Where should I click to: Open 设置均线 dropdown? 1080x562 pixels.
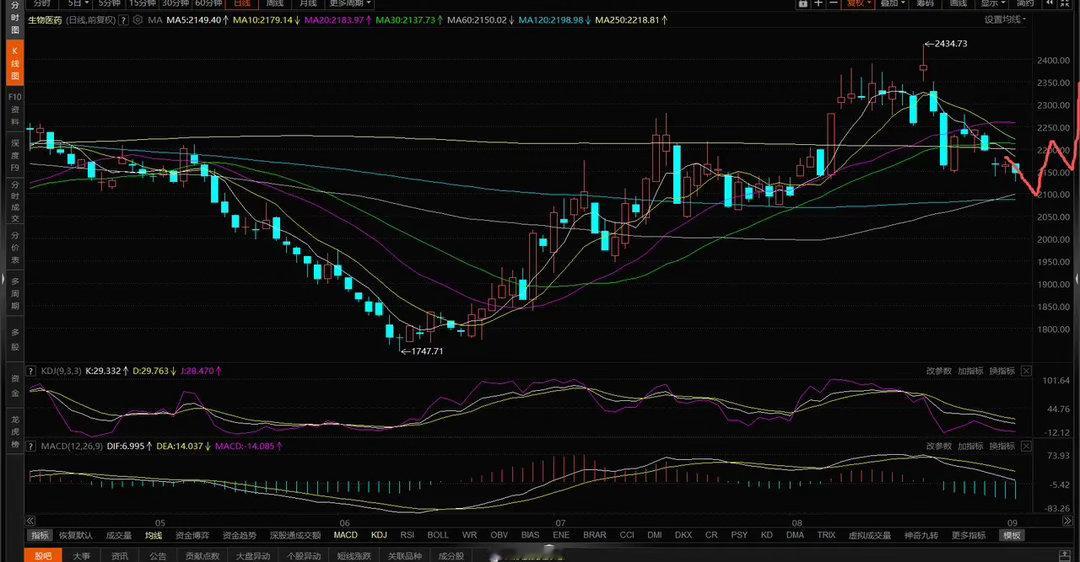pyautogui.click(x=1005, y=19)
